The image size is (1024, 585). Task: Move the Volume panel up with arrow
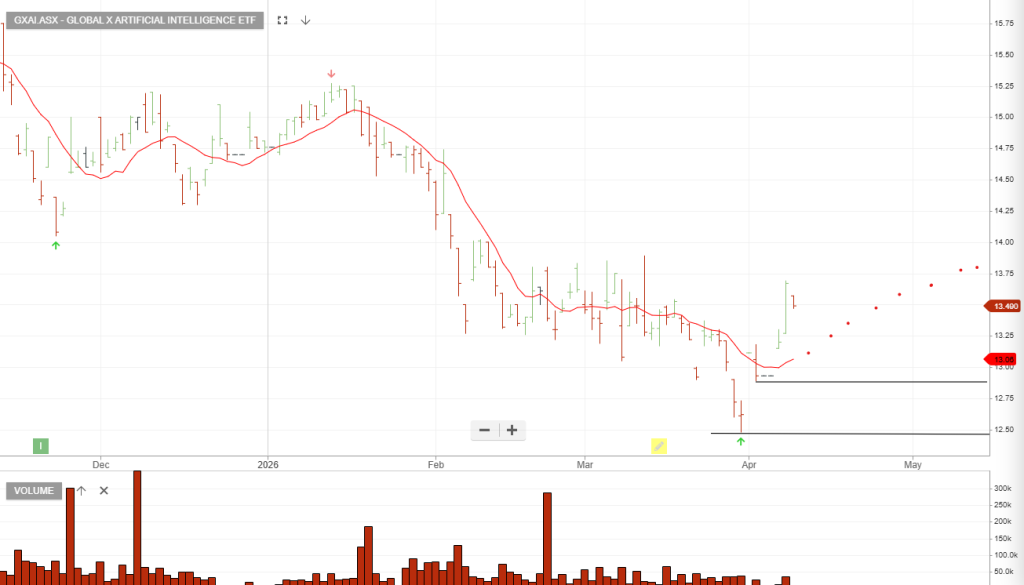point(82,490)
